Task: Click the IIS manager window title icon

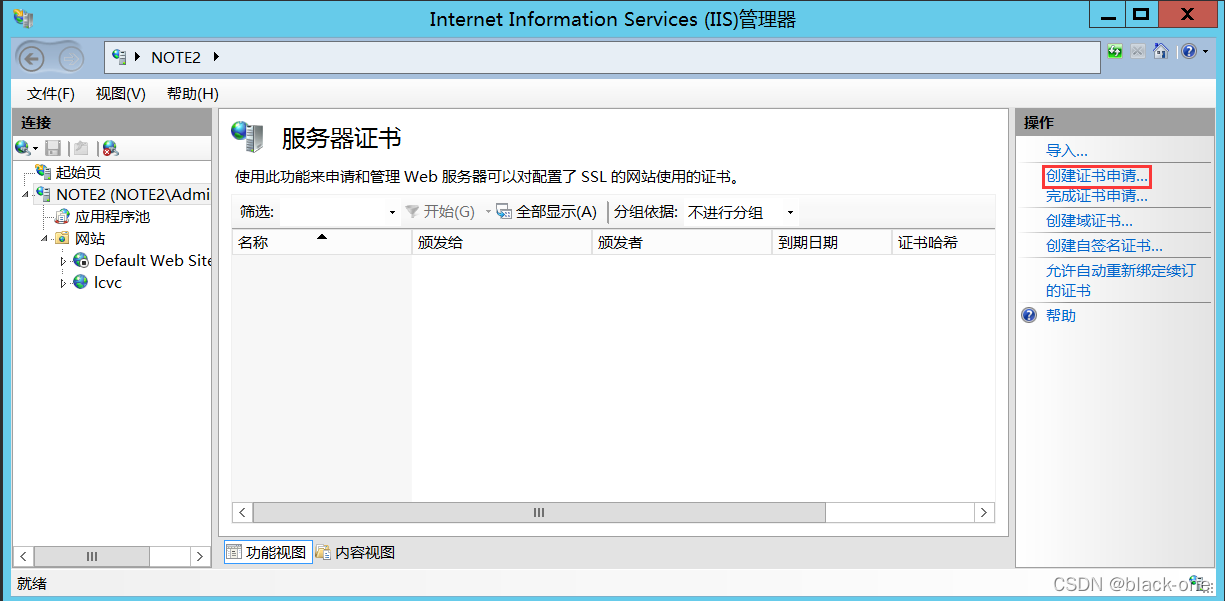Action: click(x=23, y=17)
